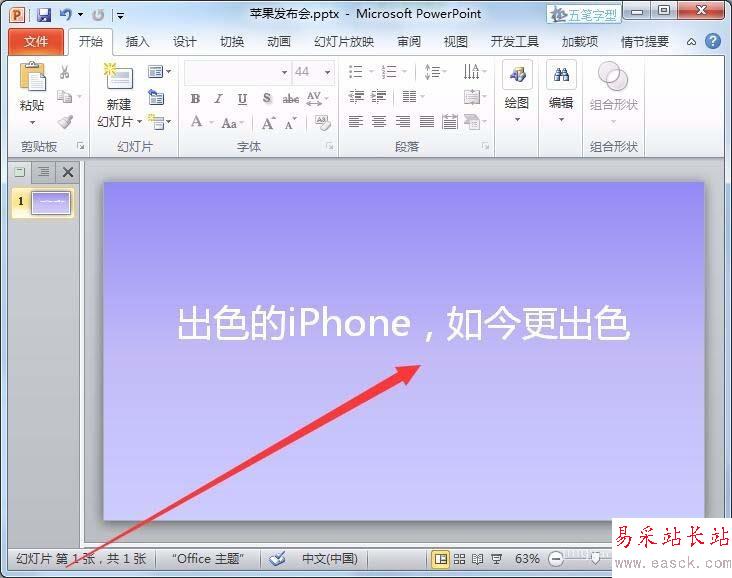This screenshot has width=732, height=578.
Task: Switch to the 插入 ribbon tab
Action: [137, 42]
